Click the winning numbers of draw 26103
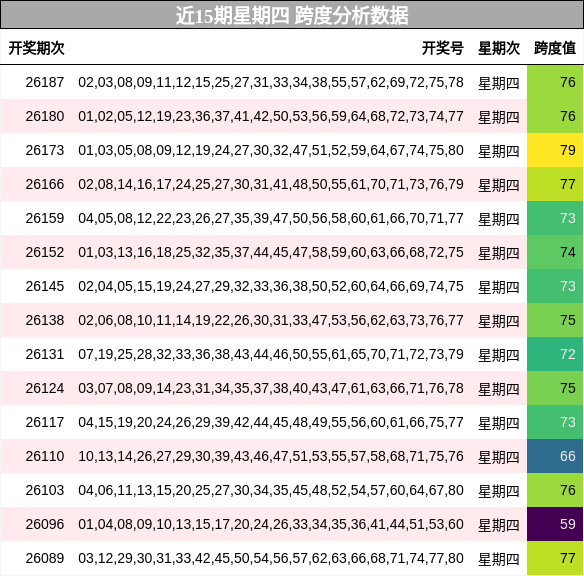The image size is (584, 576). pyautogui.click(x=271, y=490)
